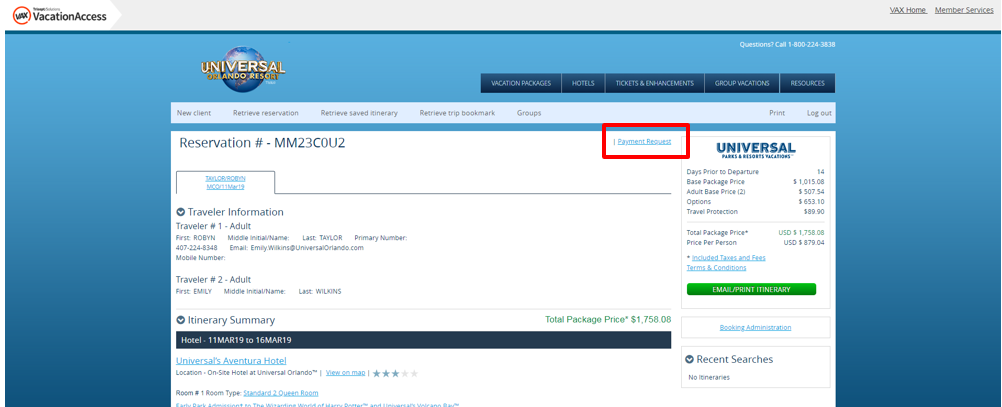Click the Questions? Call 1-800-224-3838 text

coord(787,45)
